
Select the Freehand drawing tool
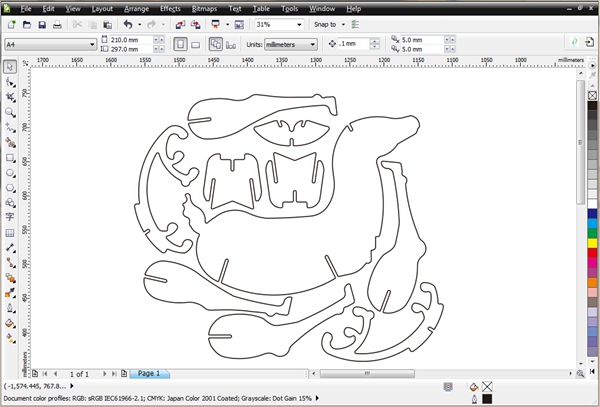point(10,127)
